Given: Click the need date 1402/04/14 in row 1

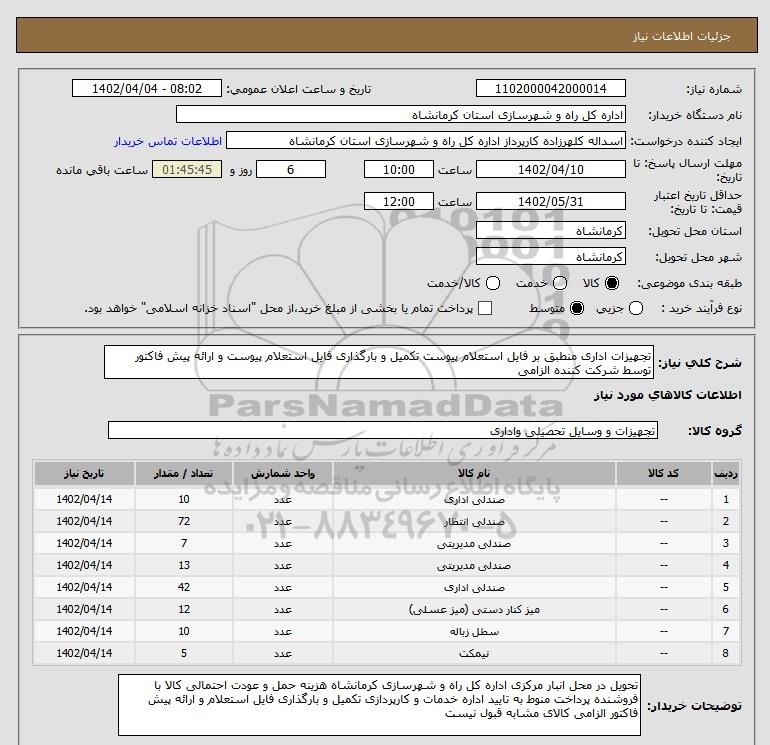Looking at the screenshot, I should click(x=84, y=499).
